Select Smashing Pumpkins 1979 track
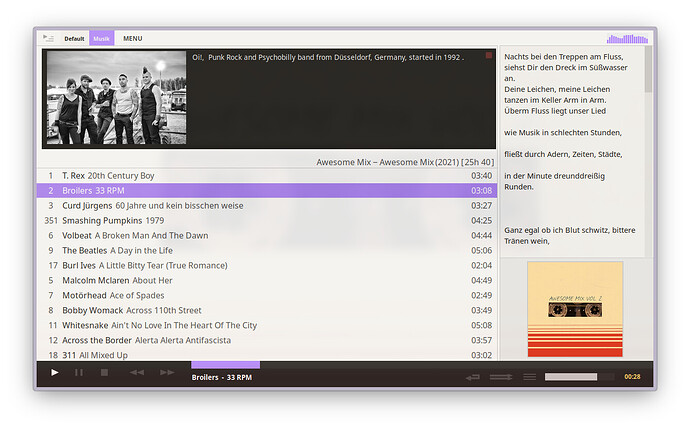The width and height of the screenshot is (690, 429). tap(267, 220)
